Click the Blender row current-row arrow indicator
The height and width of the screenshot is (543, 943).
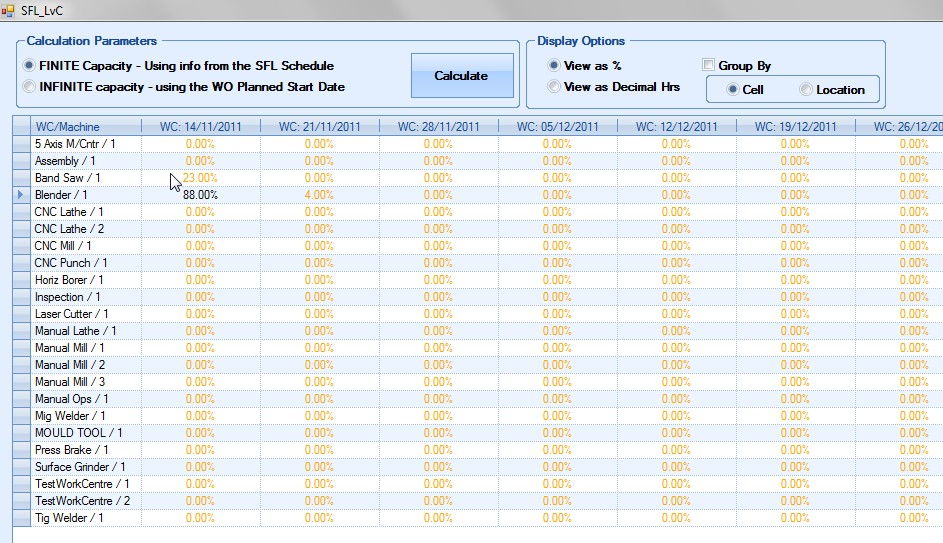21,195
